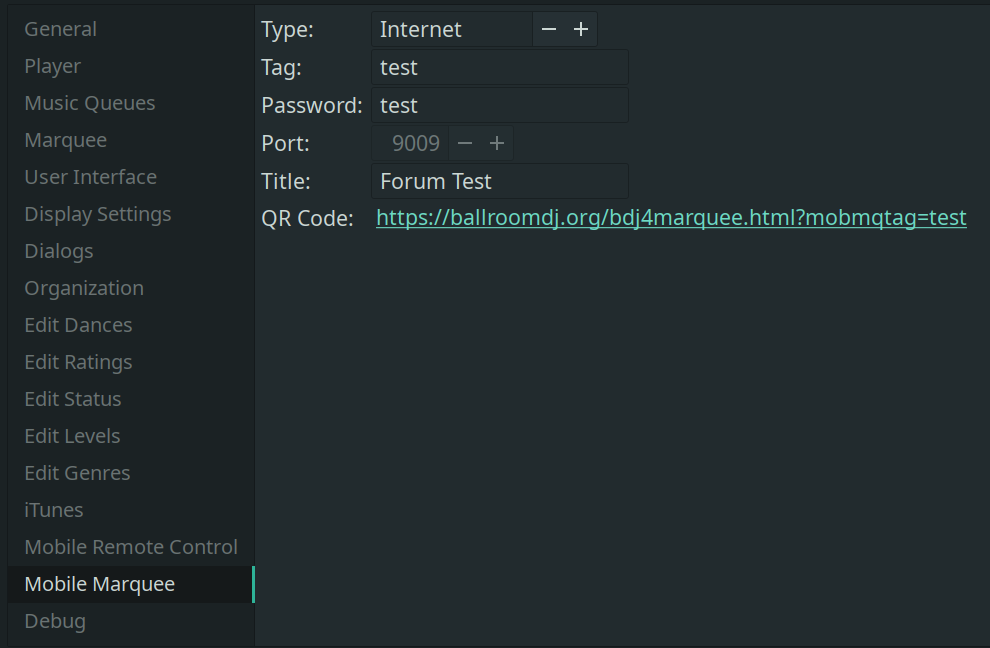Click the plus button beside Type Internet
Screen dimensions: 990x648
pos(581,30)
